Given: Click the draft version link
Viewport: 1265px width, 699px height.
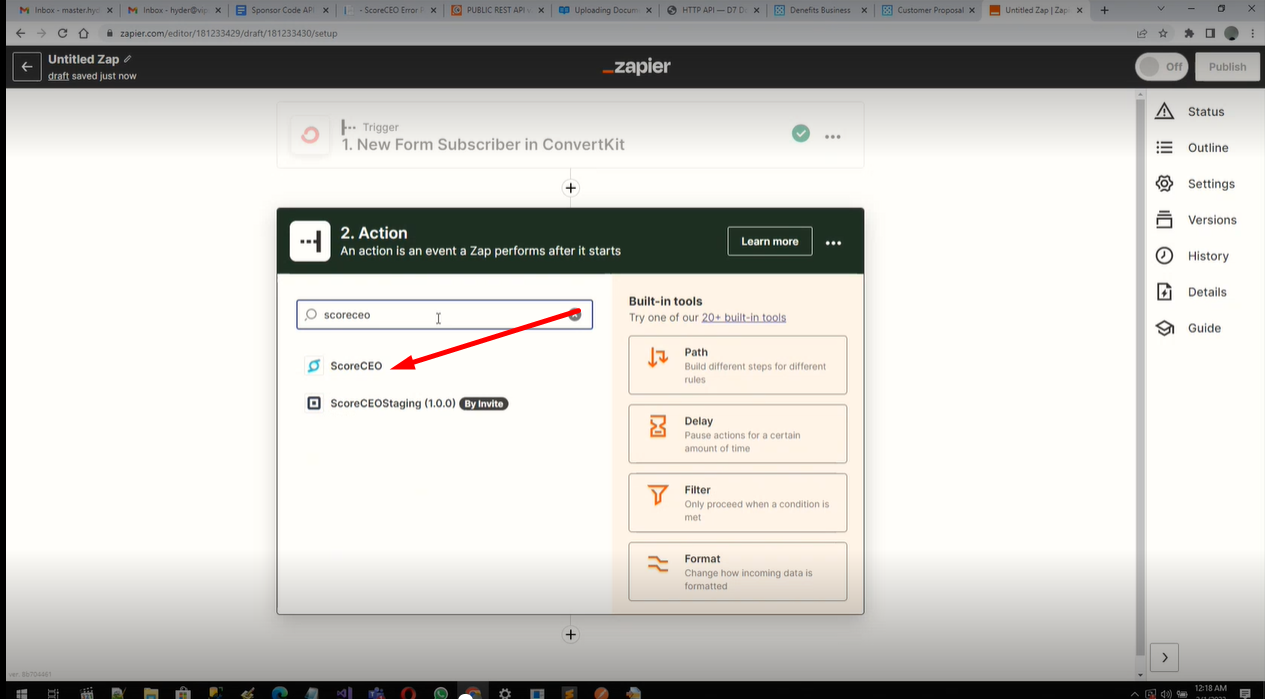Looking at the screenshot, I should coord(59,76).
